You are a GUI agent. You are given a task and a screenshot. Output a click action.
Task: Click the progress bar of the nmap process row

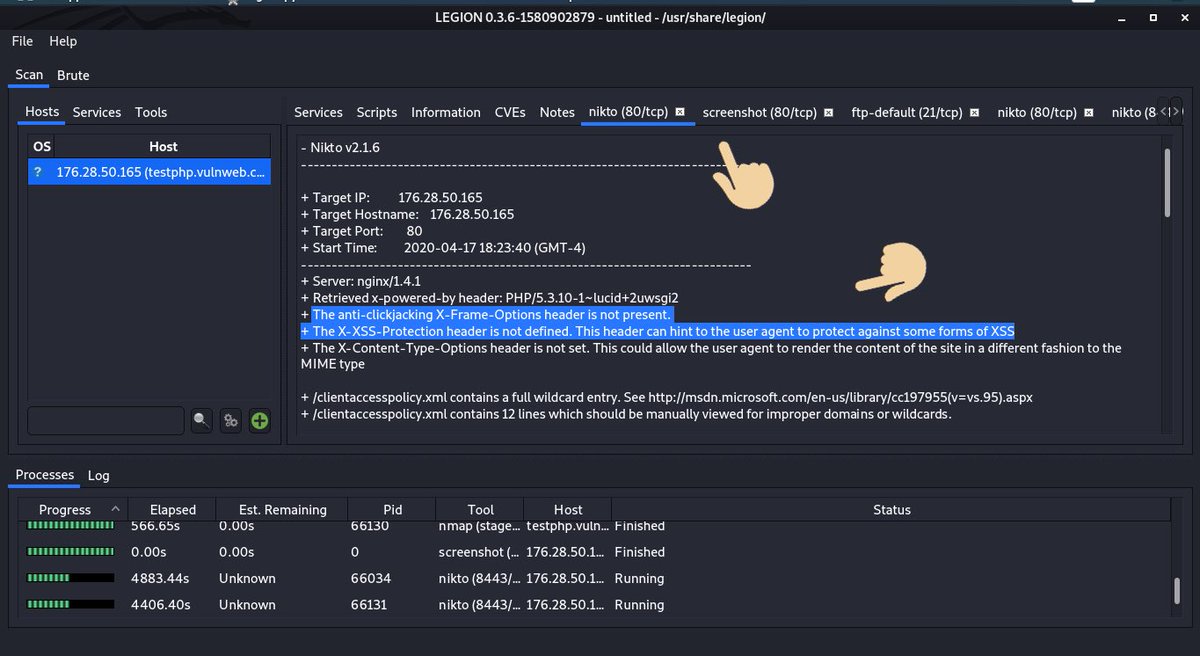(x=70, y=525)
